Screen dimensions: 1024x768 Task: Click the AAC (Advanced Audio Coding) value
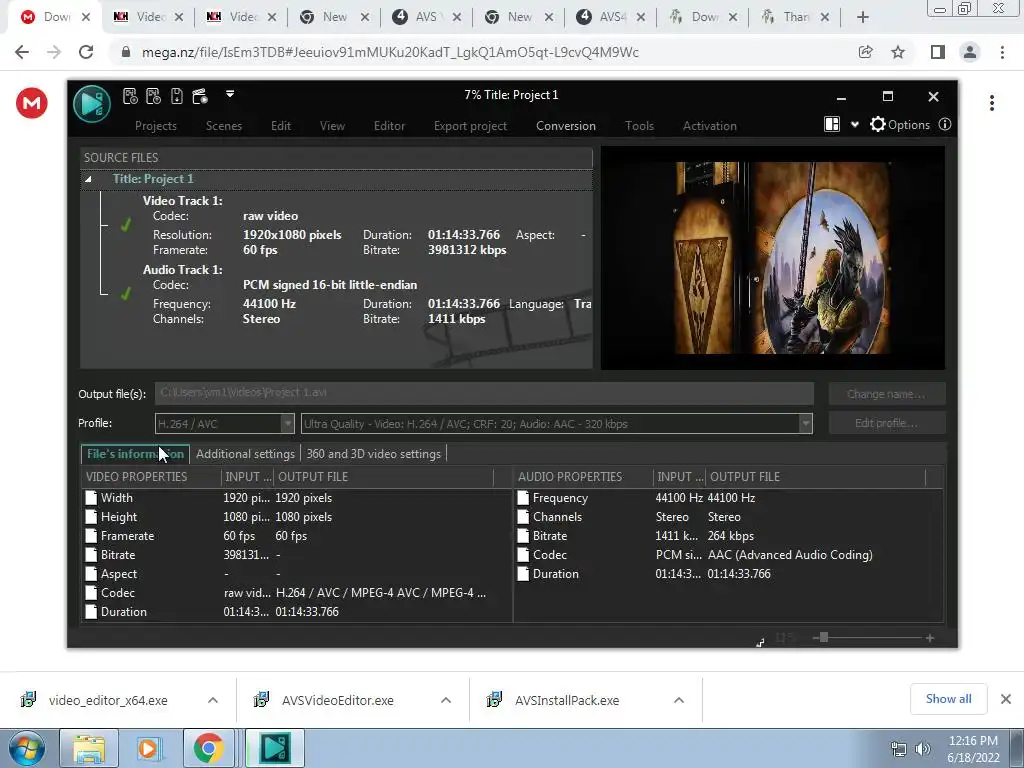(x=790, y=554)
